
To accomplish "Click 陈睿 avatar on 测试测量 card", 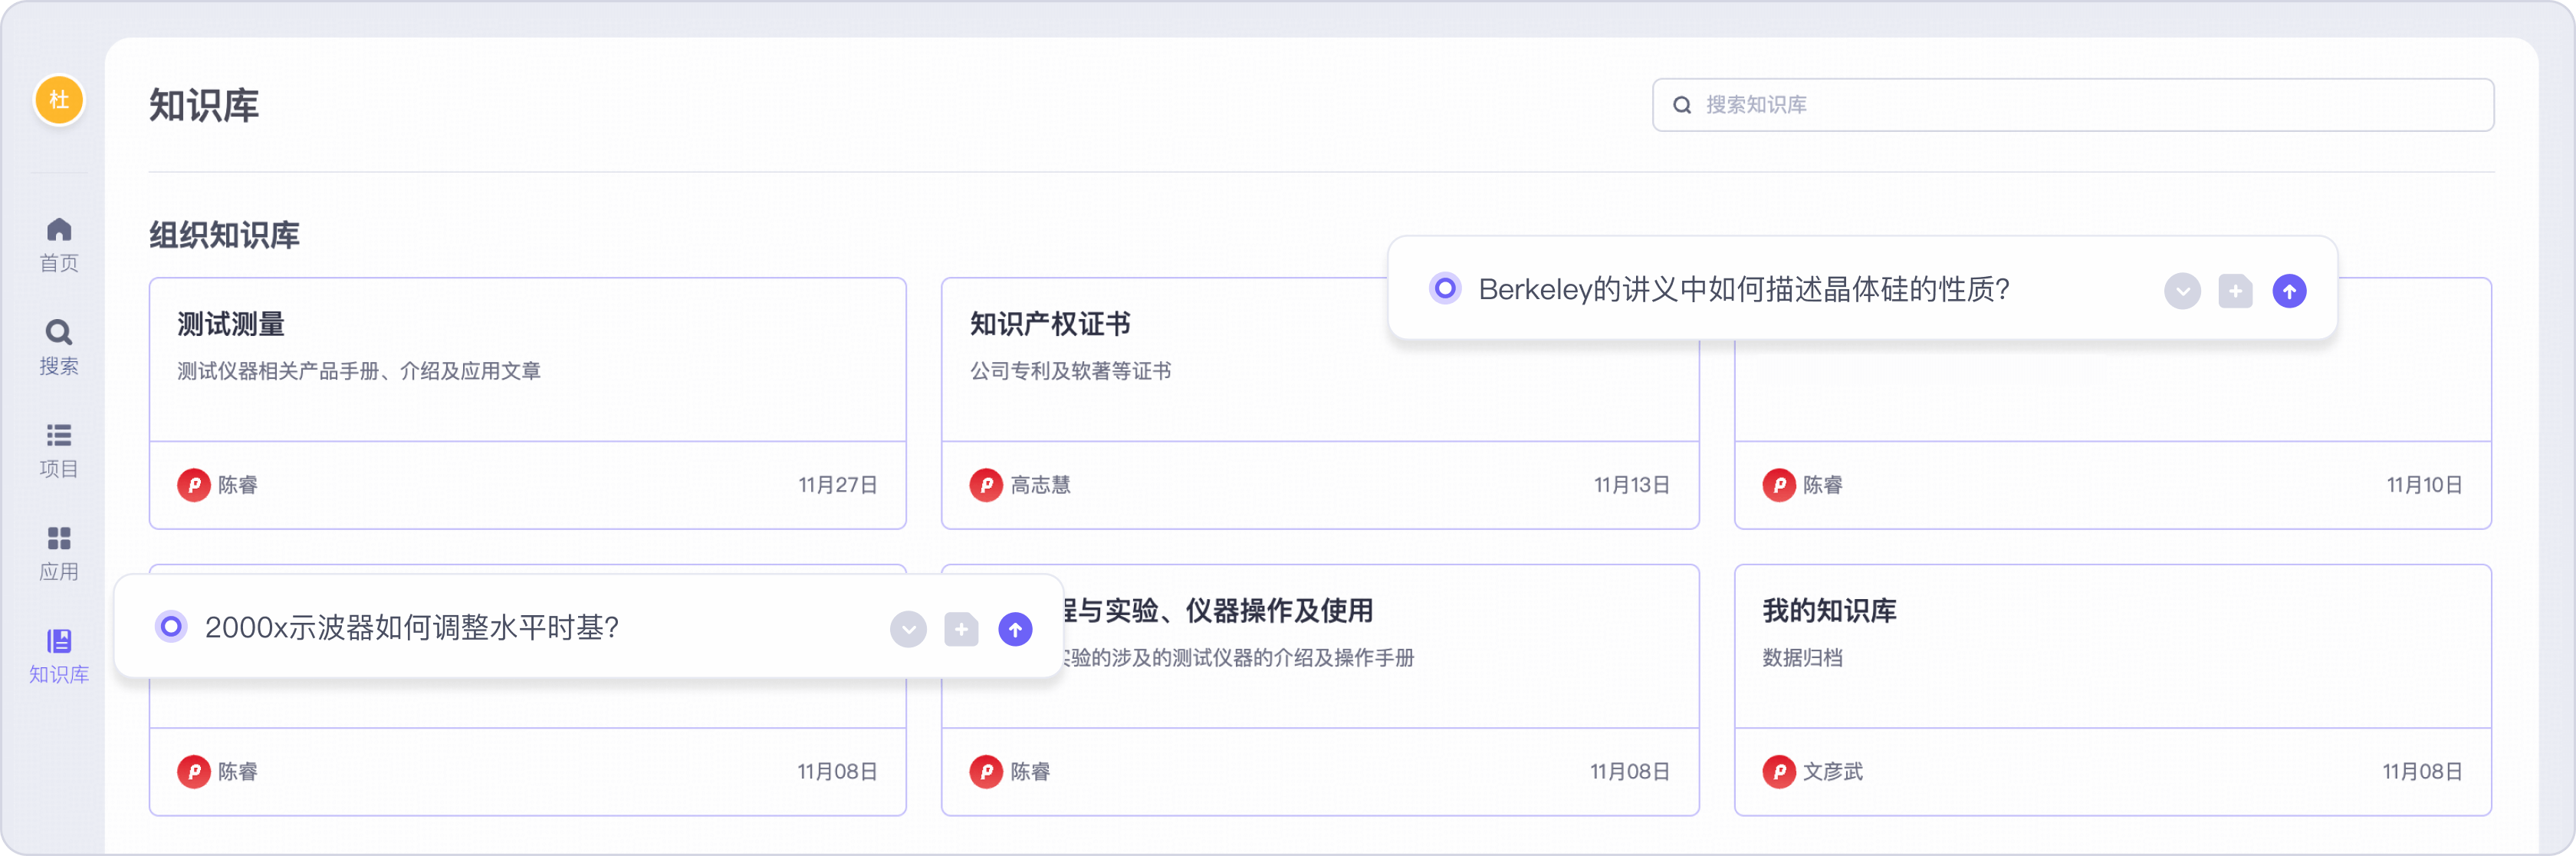I will click(194, 485).
